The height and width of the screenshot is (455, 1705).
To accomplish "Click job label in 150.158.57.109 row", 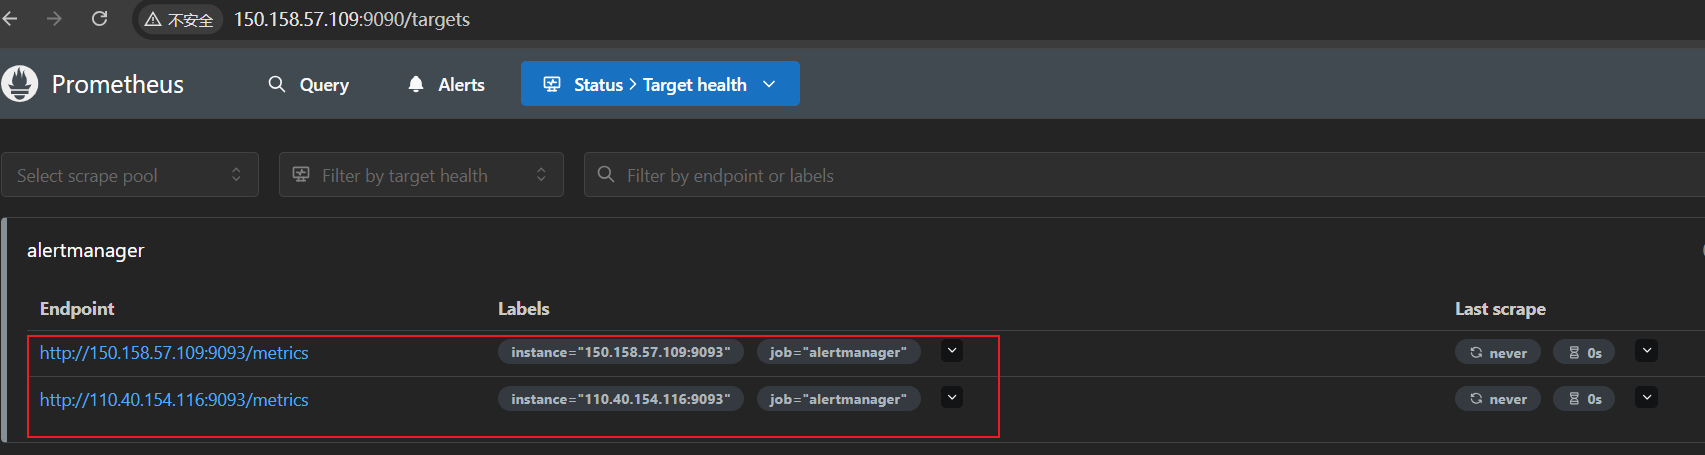I will 839,352.
